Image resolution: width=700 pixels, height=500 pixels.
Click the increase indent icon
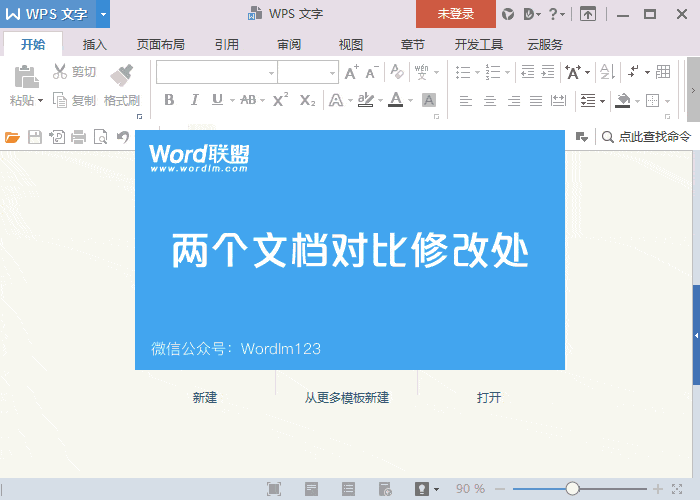point(547,72)
